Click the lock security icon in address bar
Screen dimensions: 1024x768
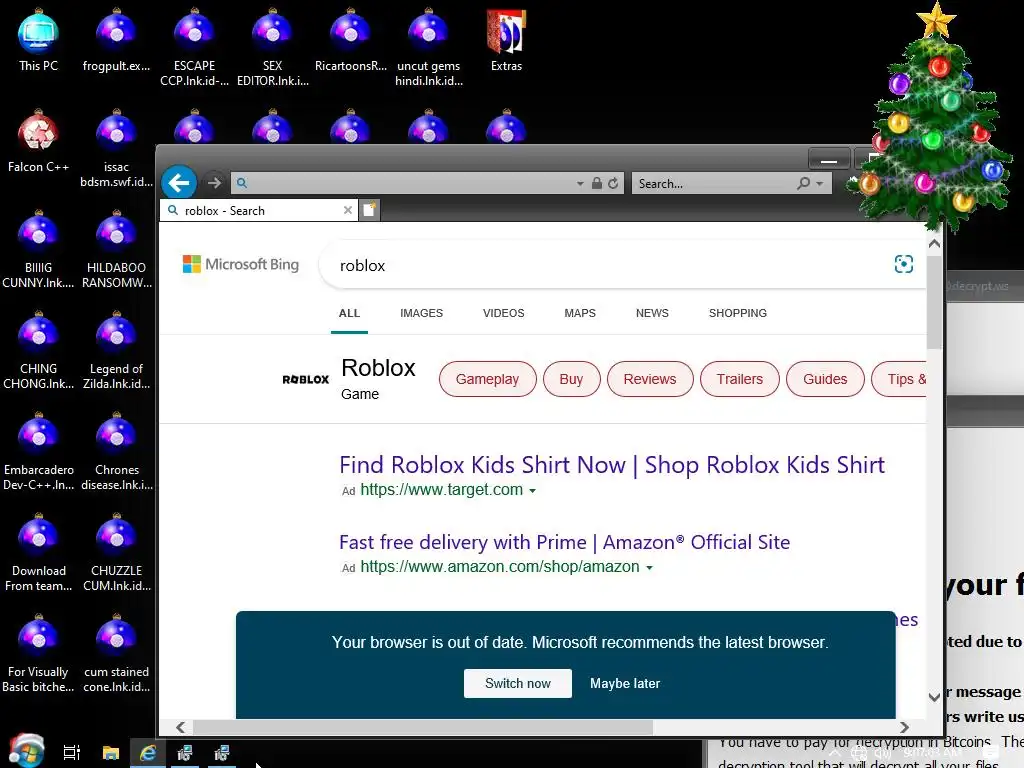pyautogui.click(x=596, y=184)
